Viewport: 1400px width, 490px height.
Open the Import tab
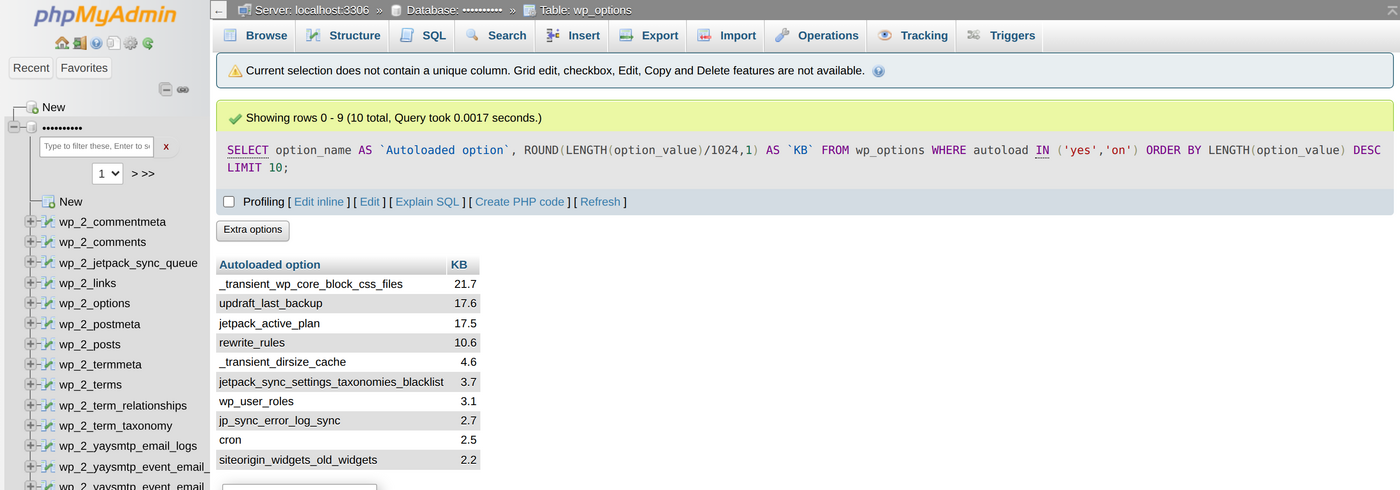point(726,35)
